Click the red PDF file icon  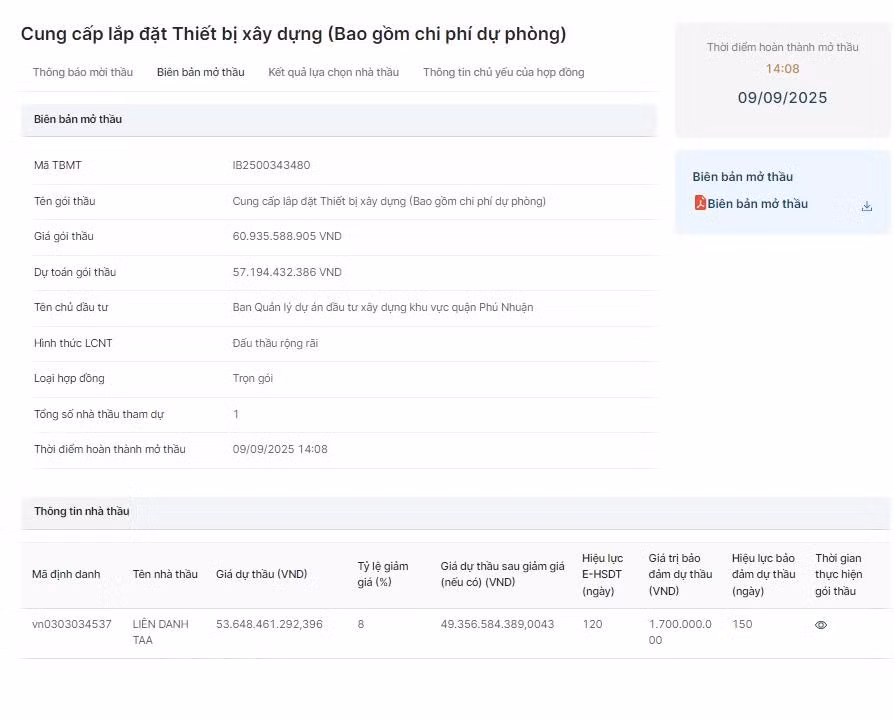(700, 203)
